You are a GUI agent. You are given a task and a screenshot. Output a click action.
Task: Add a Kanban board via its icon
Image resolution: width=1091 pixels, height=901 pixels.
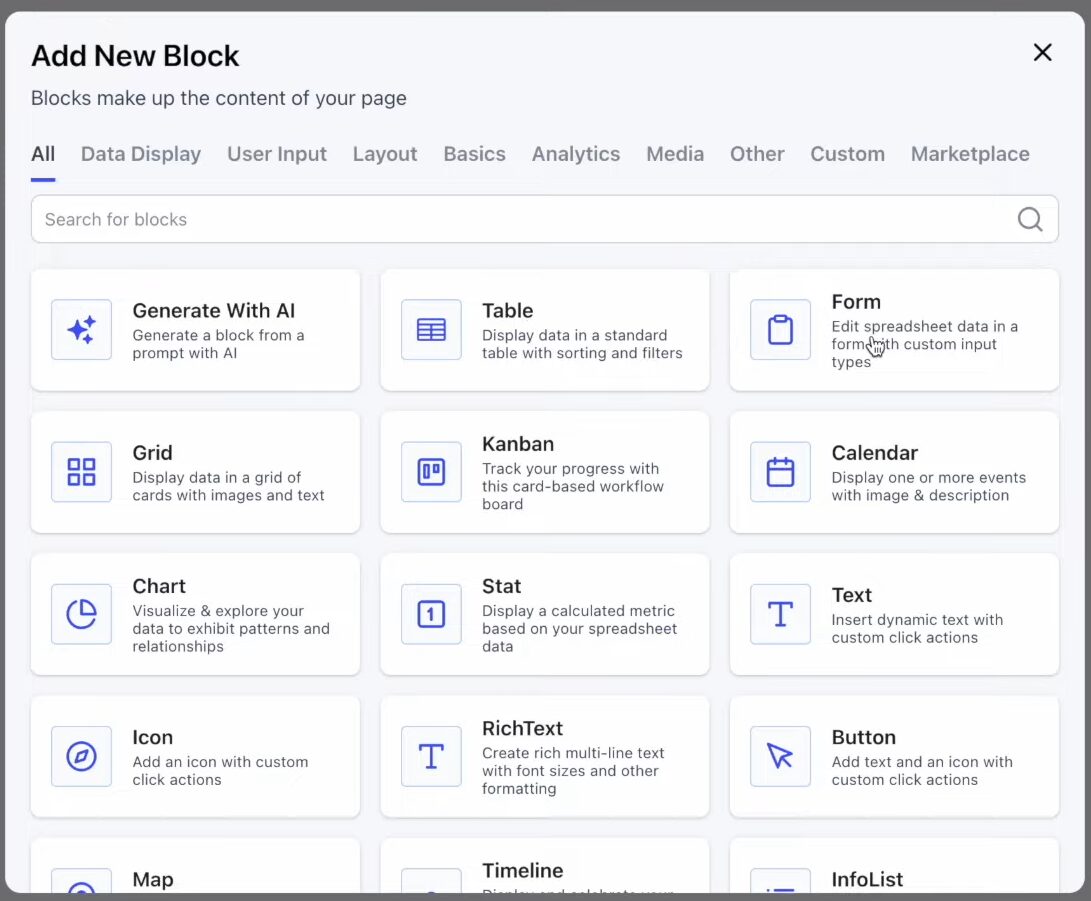click(431, 472)
